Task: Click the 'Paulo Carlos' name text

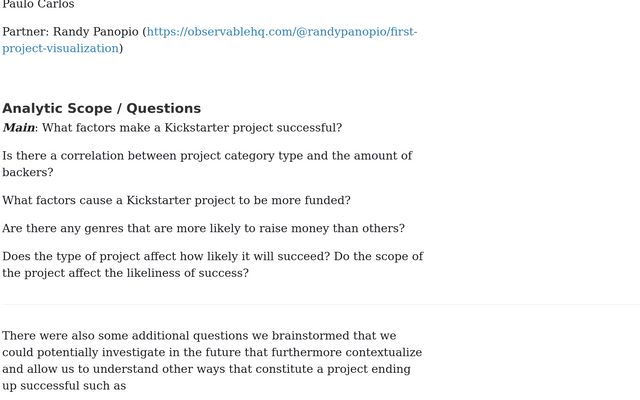Action: (x=38, y=4)
